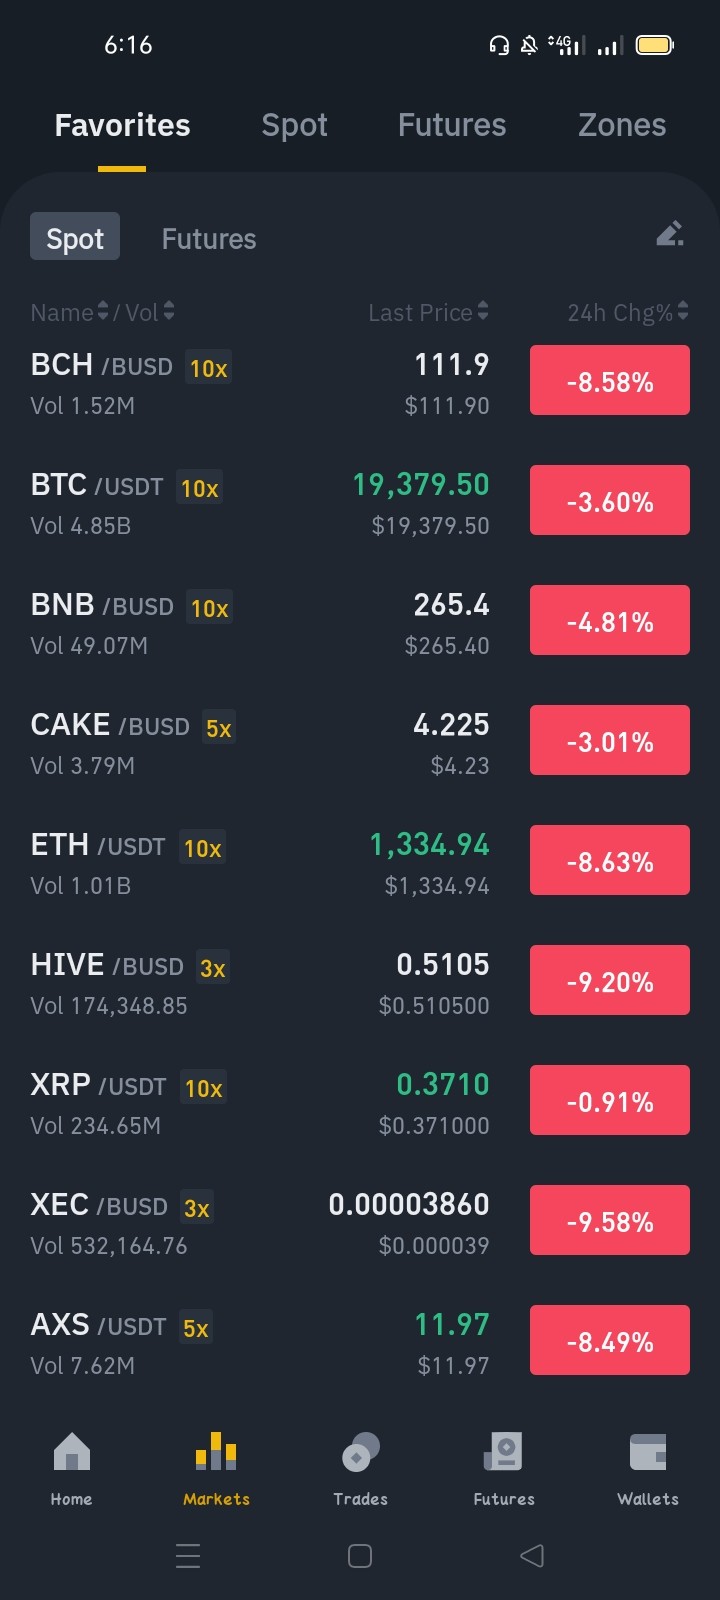Switch to the top Spot tab
The width and height of the screenshot is (720, 1600).
(294, 125)
